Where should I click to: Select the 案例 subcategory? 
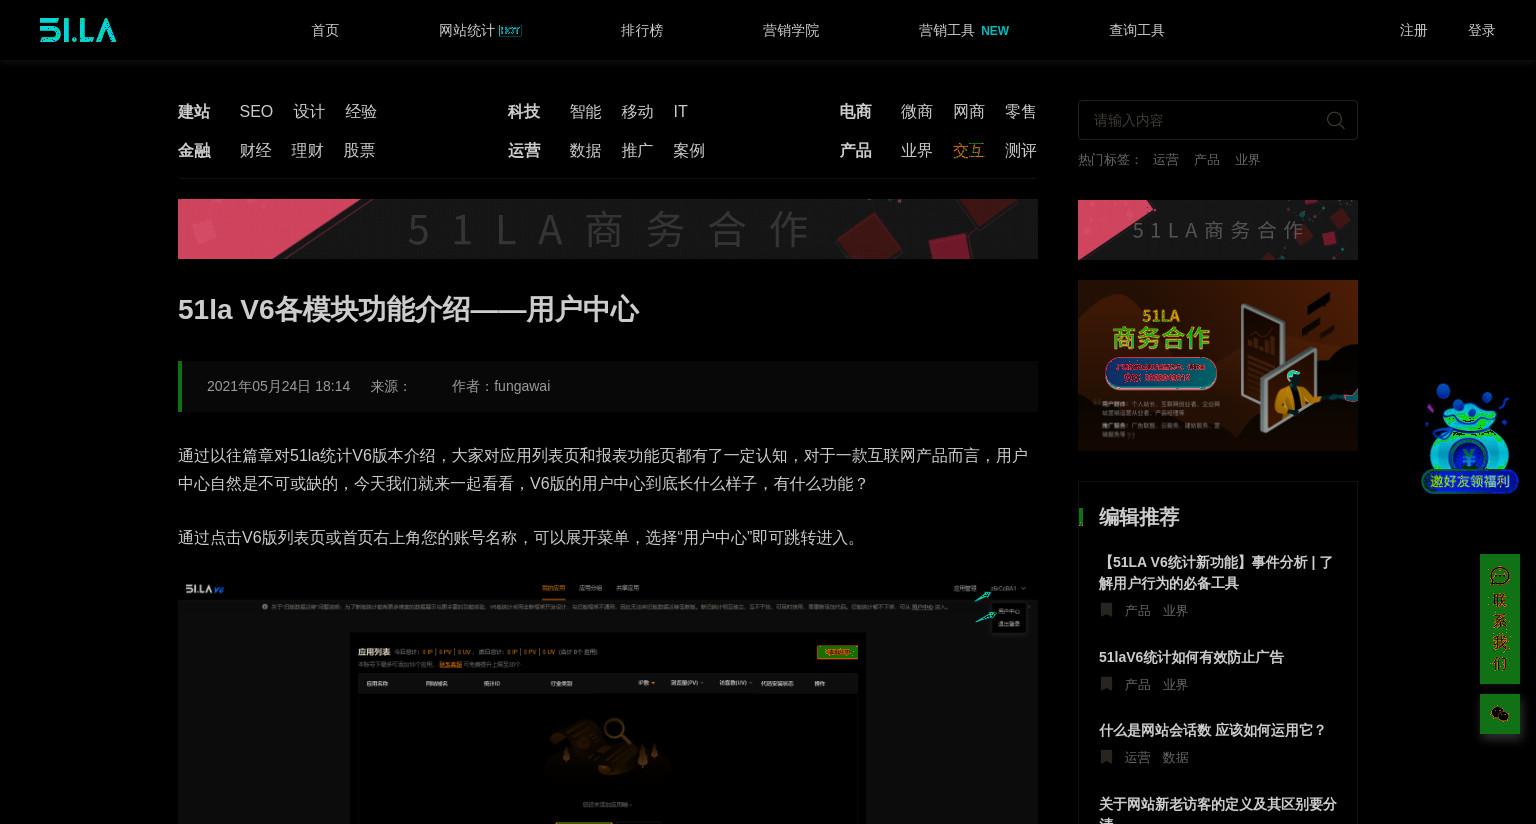coord(689,150)
